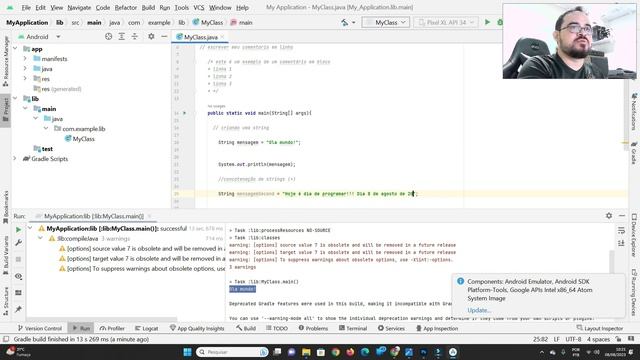Viewport: 640px width, 360px height.
Task: Expand the manifests folder
Action: click(25, 59)
